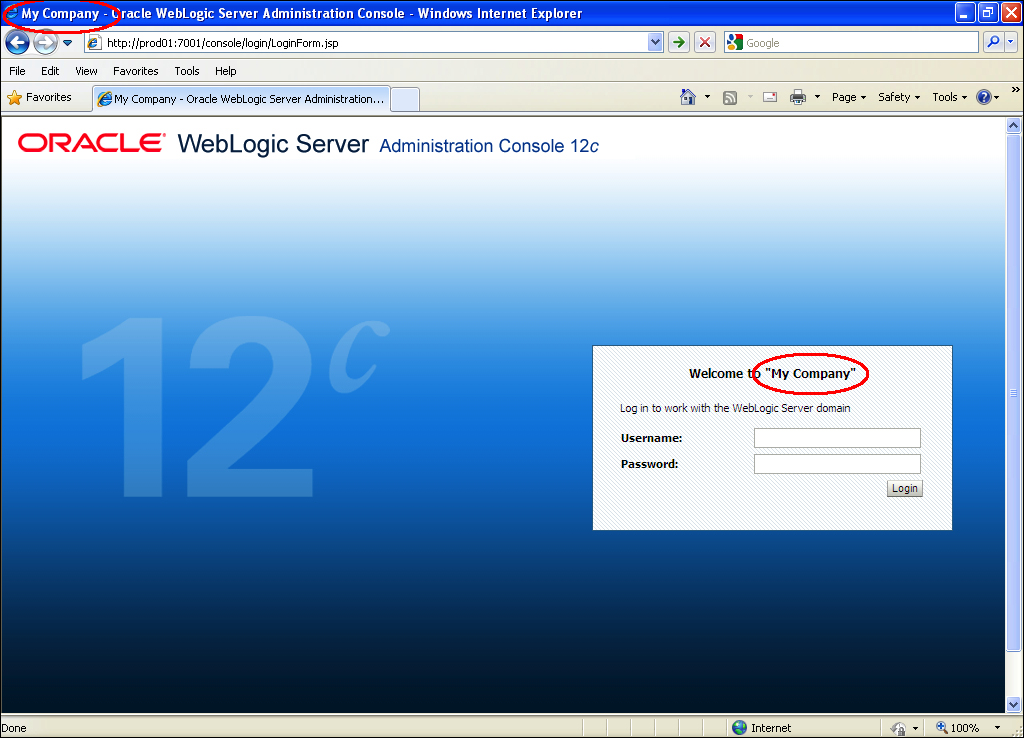Click the Read Mail icon
Screen dimensions: 1024x738
(770, 97)
